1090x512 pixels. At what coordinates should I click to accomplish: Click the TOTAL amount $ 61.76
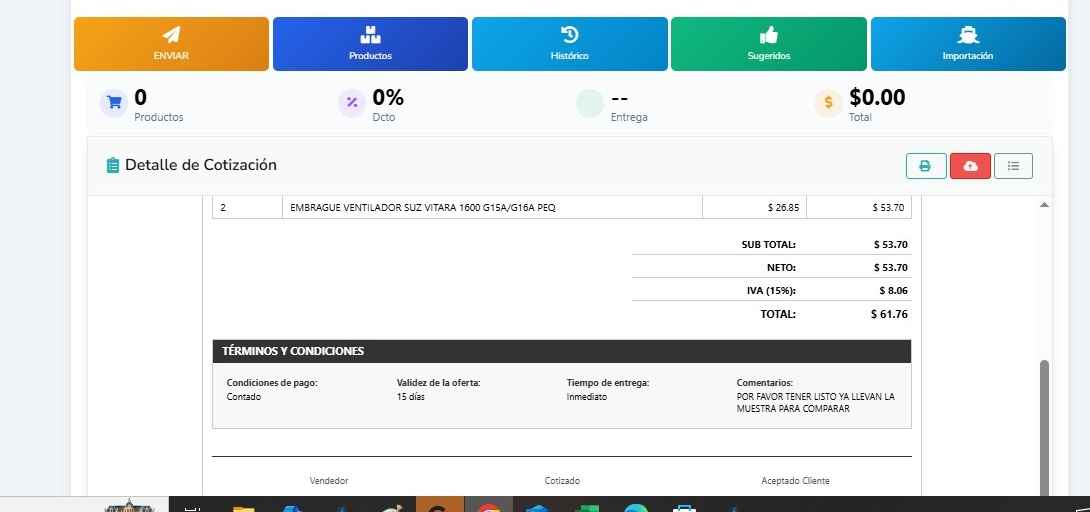point(888,314)
